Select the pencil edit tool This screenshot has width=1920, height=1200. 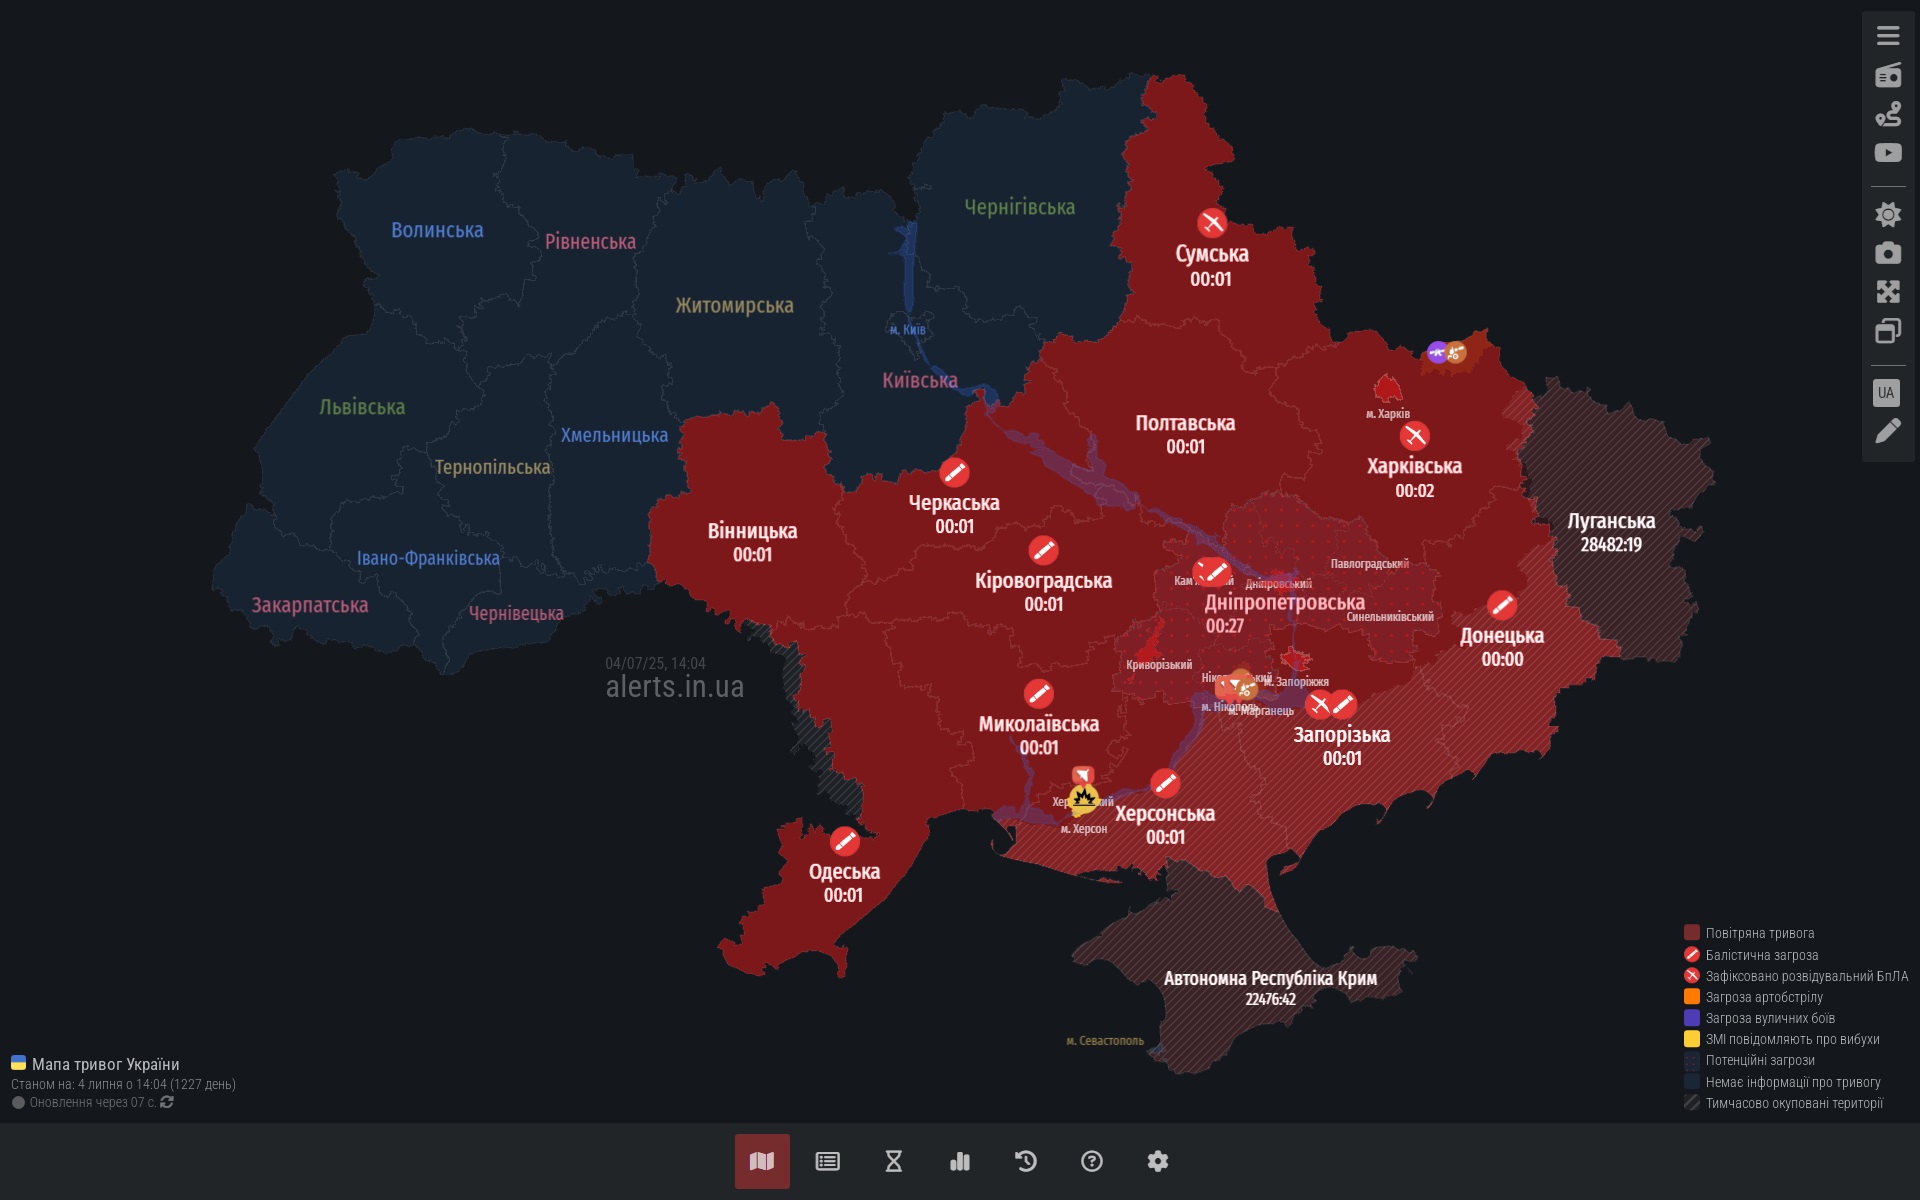click(1887, 431)
